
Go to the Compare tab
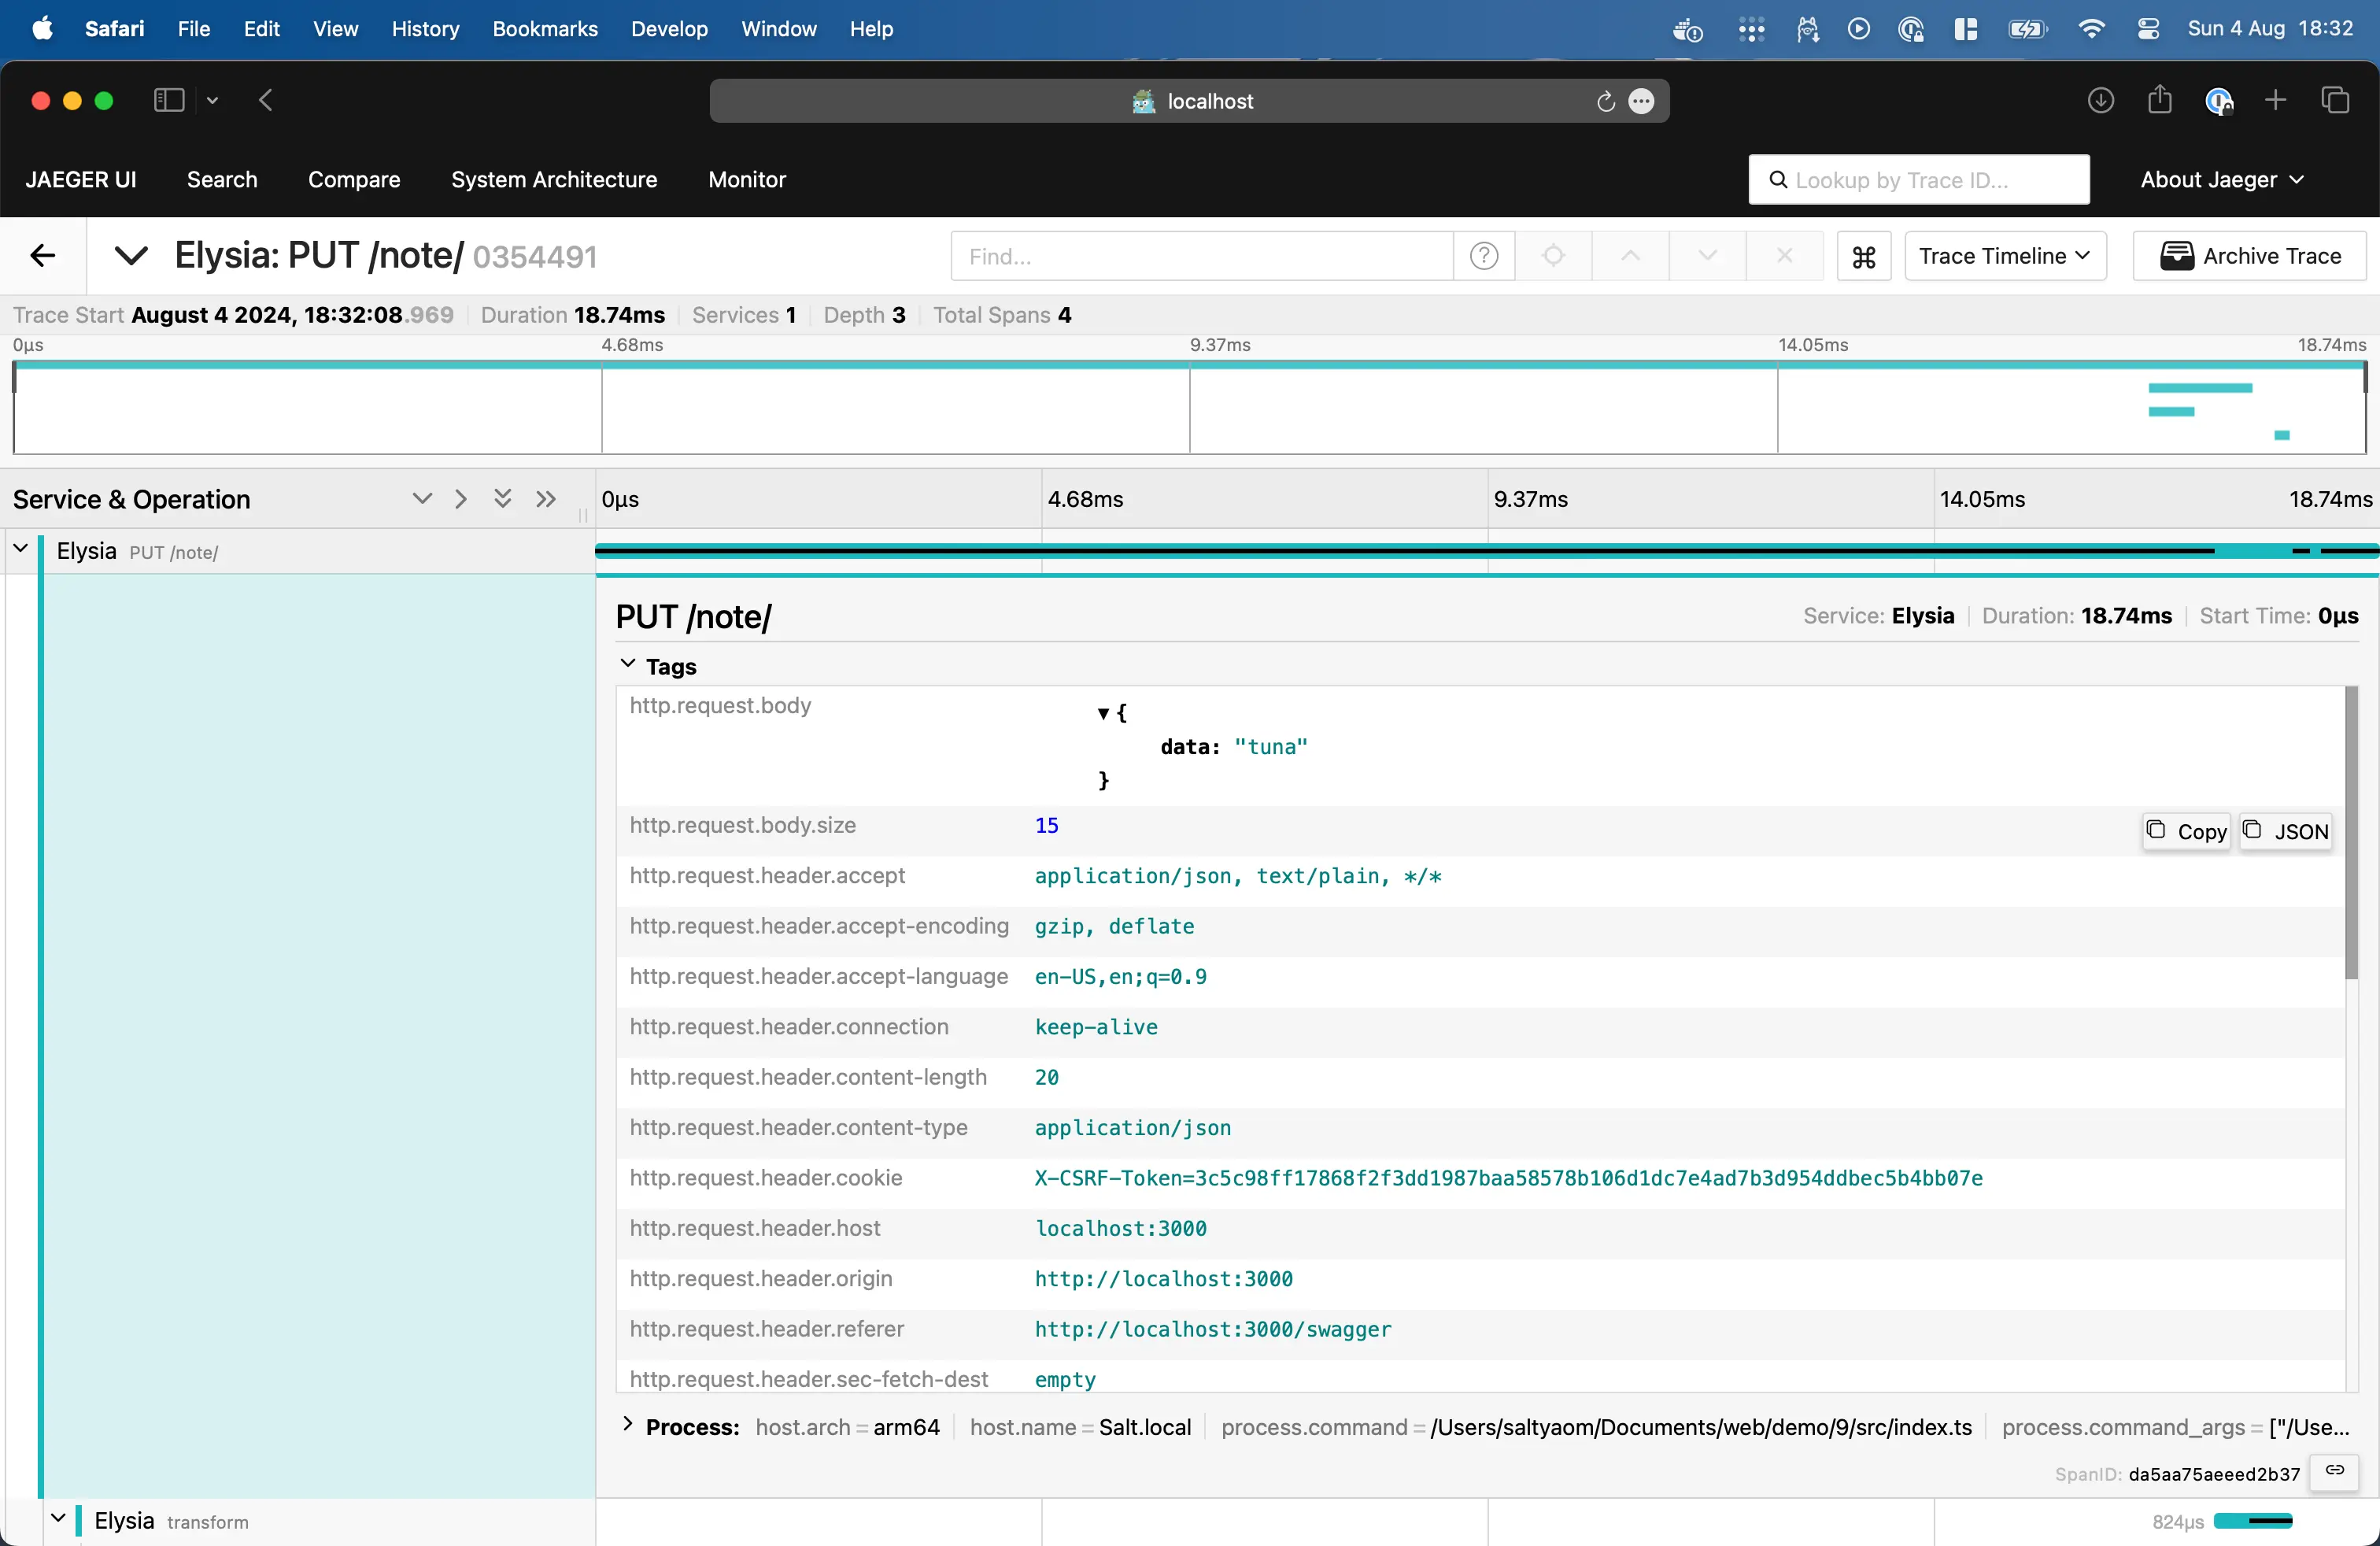point(354,180)
